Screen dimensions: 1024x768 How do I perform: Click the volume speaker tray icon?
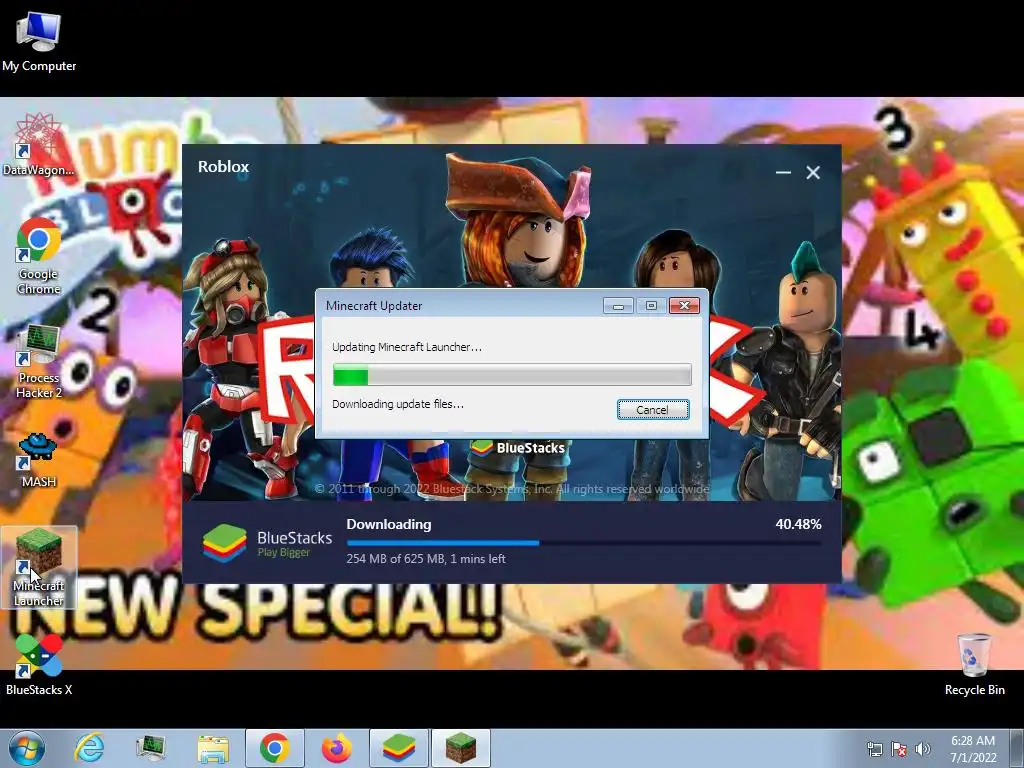pos(923,749)
